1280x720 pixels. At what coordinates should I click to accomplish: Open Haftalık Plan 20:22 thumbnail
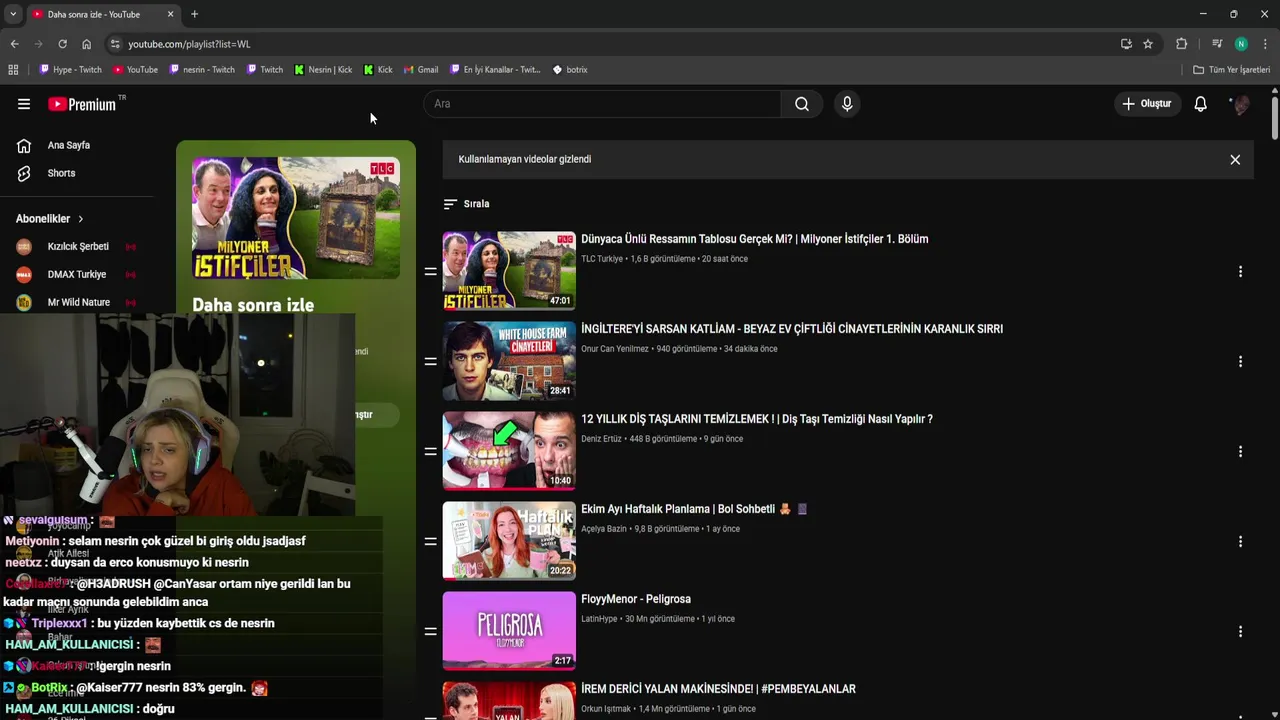509,540
